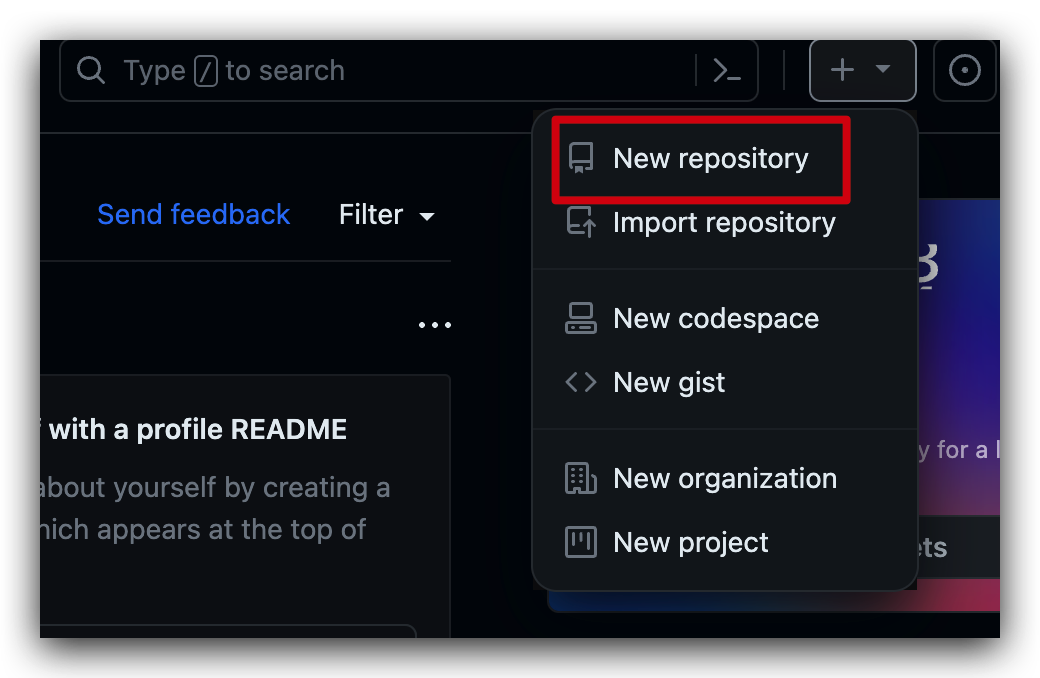Open the command palette terminal icon

click(727, 71)
